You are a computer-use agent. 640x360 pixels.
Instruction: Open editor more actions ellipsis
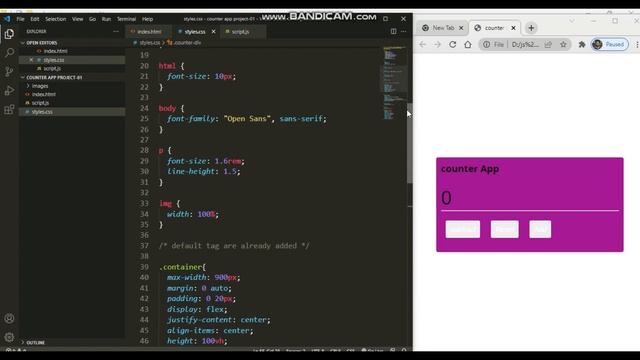point(403,31)
